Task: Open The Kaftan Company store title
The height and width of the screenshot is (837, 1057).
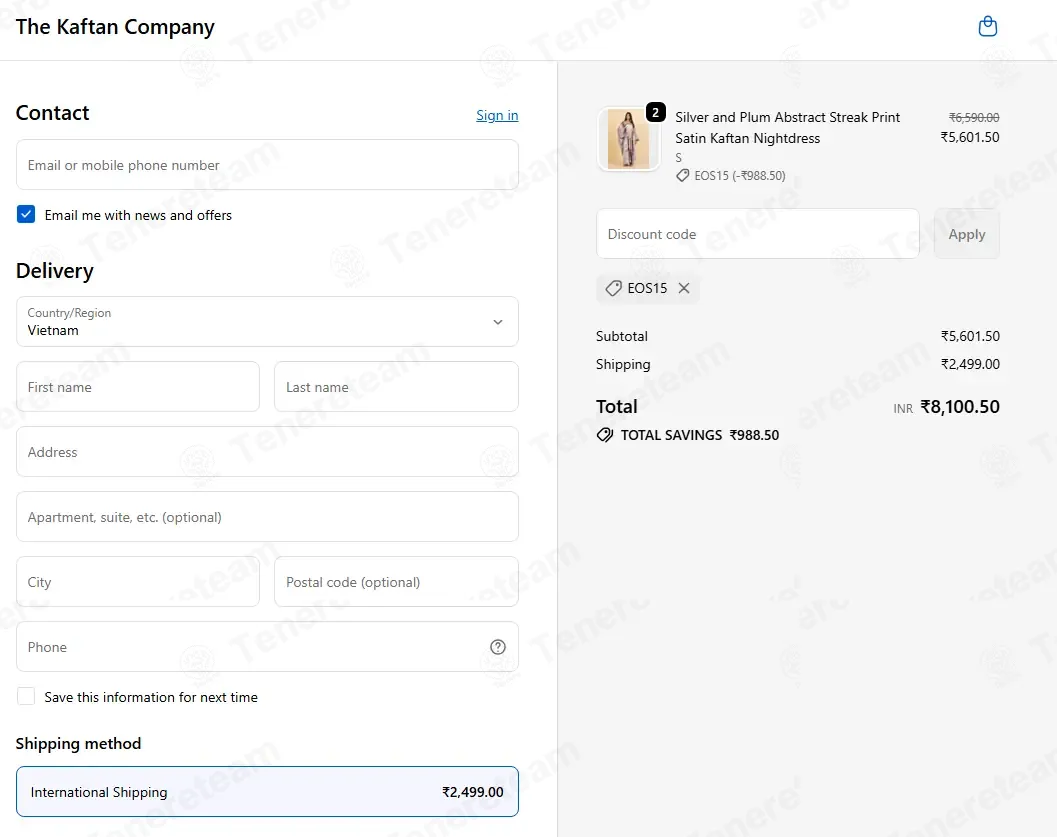Action: [115, 27]
